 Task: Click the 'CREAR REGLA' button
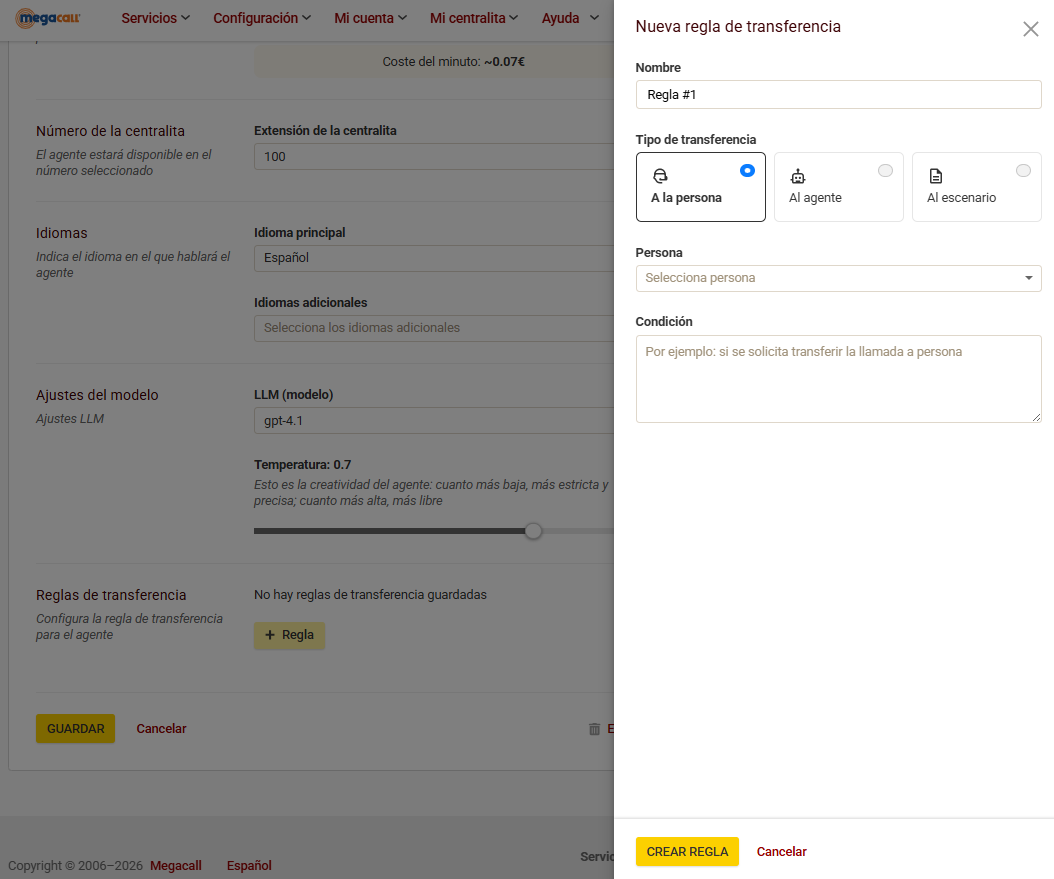(x=687, y=851)
